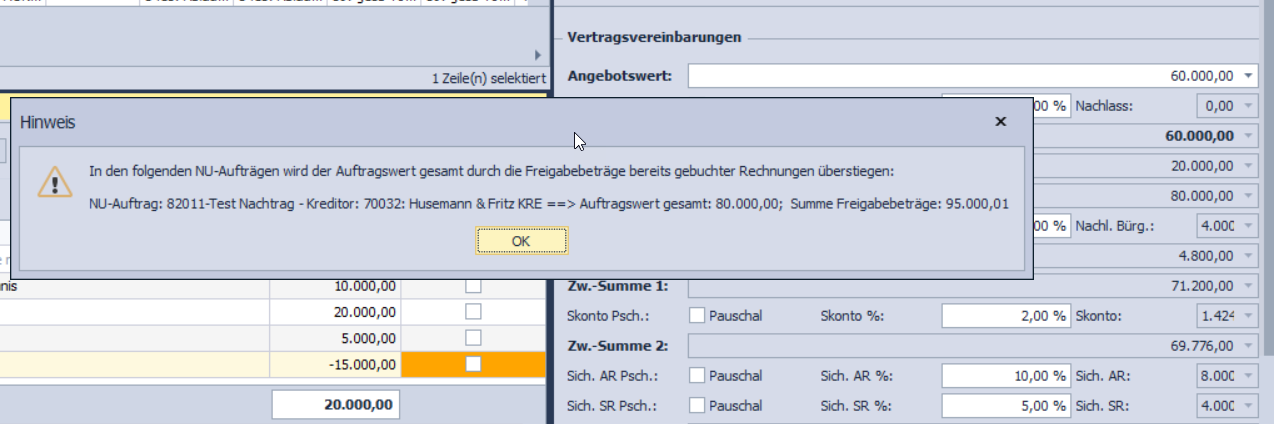Tick Pauschal checkbox for Sich. AR Psch.

698,377
